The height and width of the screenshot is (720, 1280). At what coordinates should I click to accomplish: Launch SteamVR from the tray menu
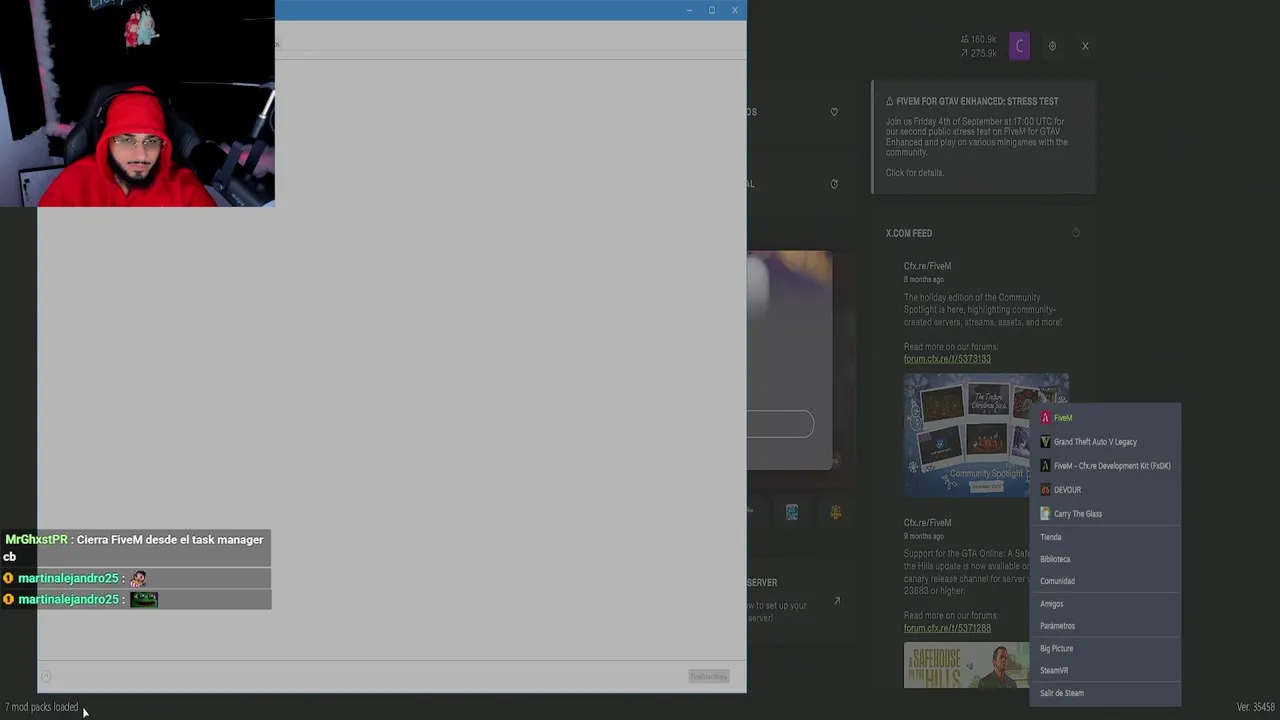point(1054,670)
